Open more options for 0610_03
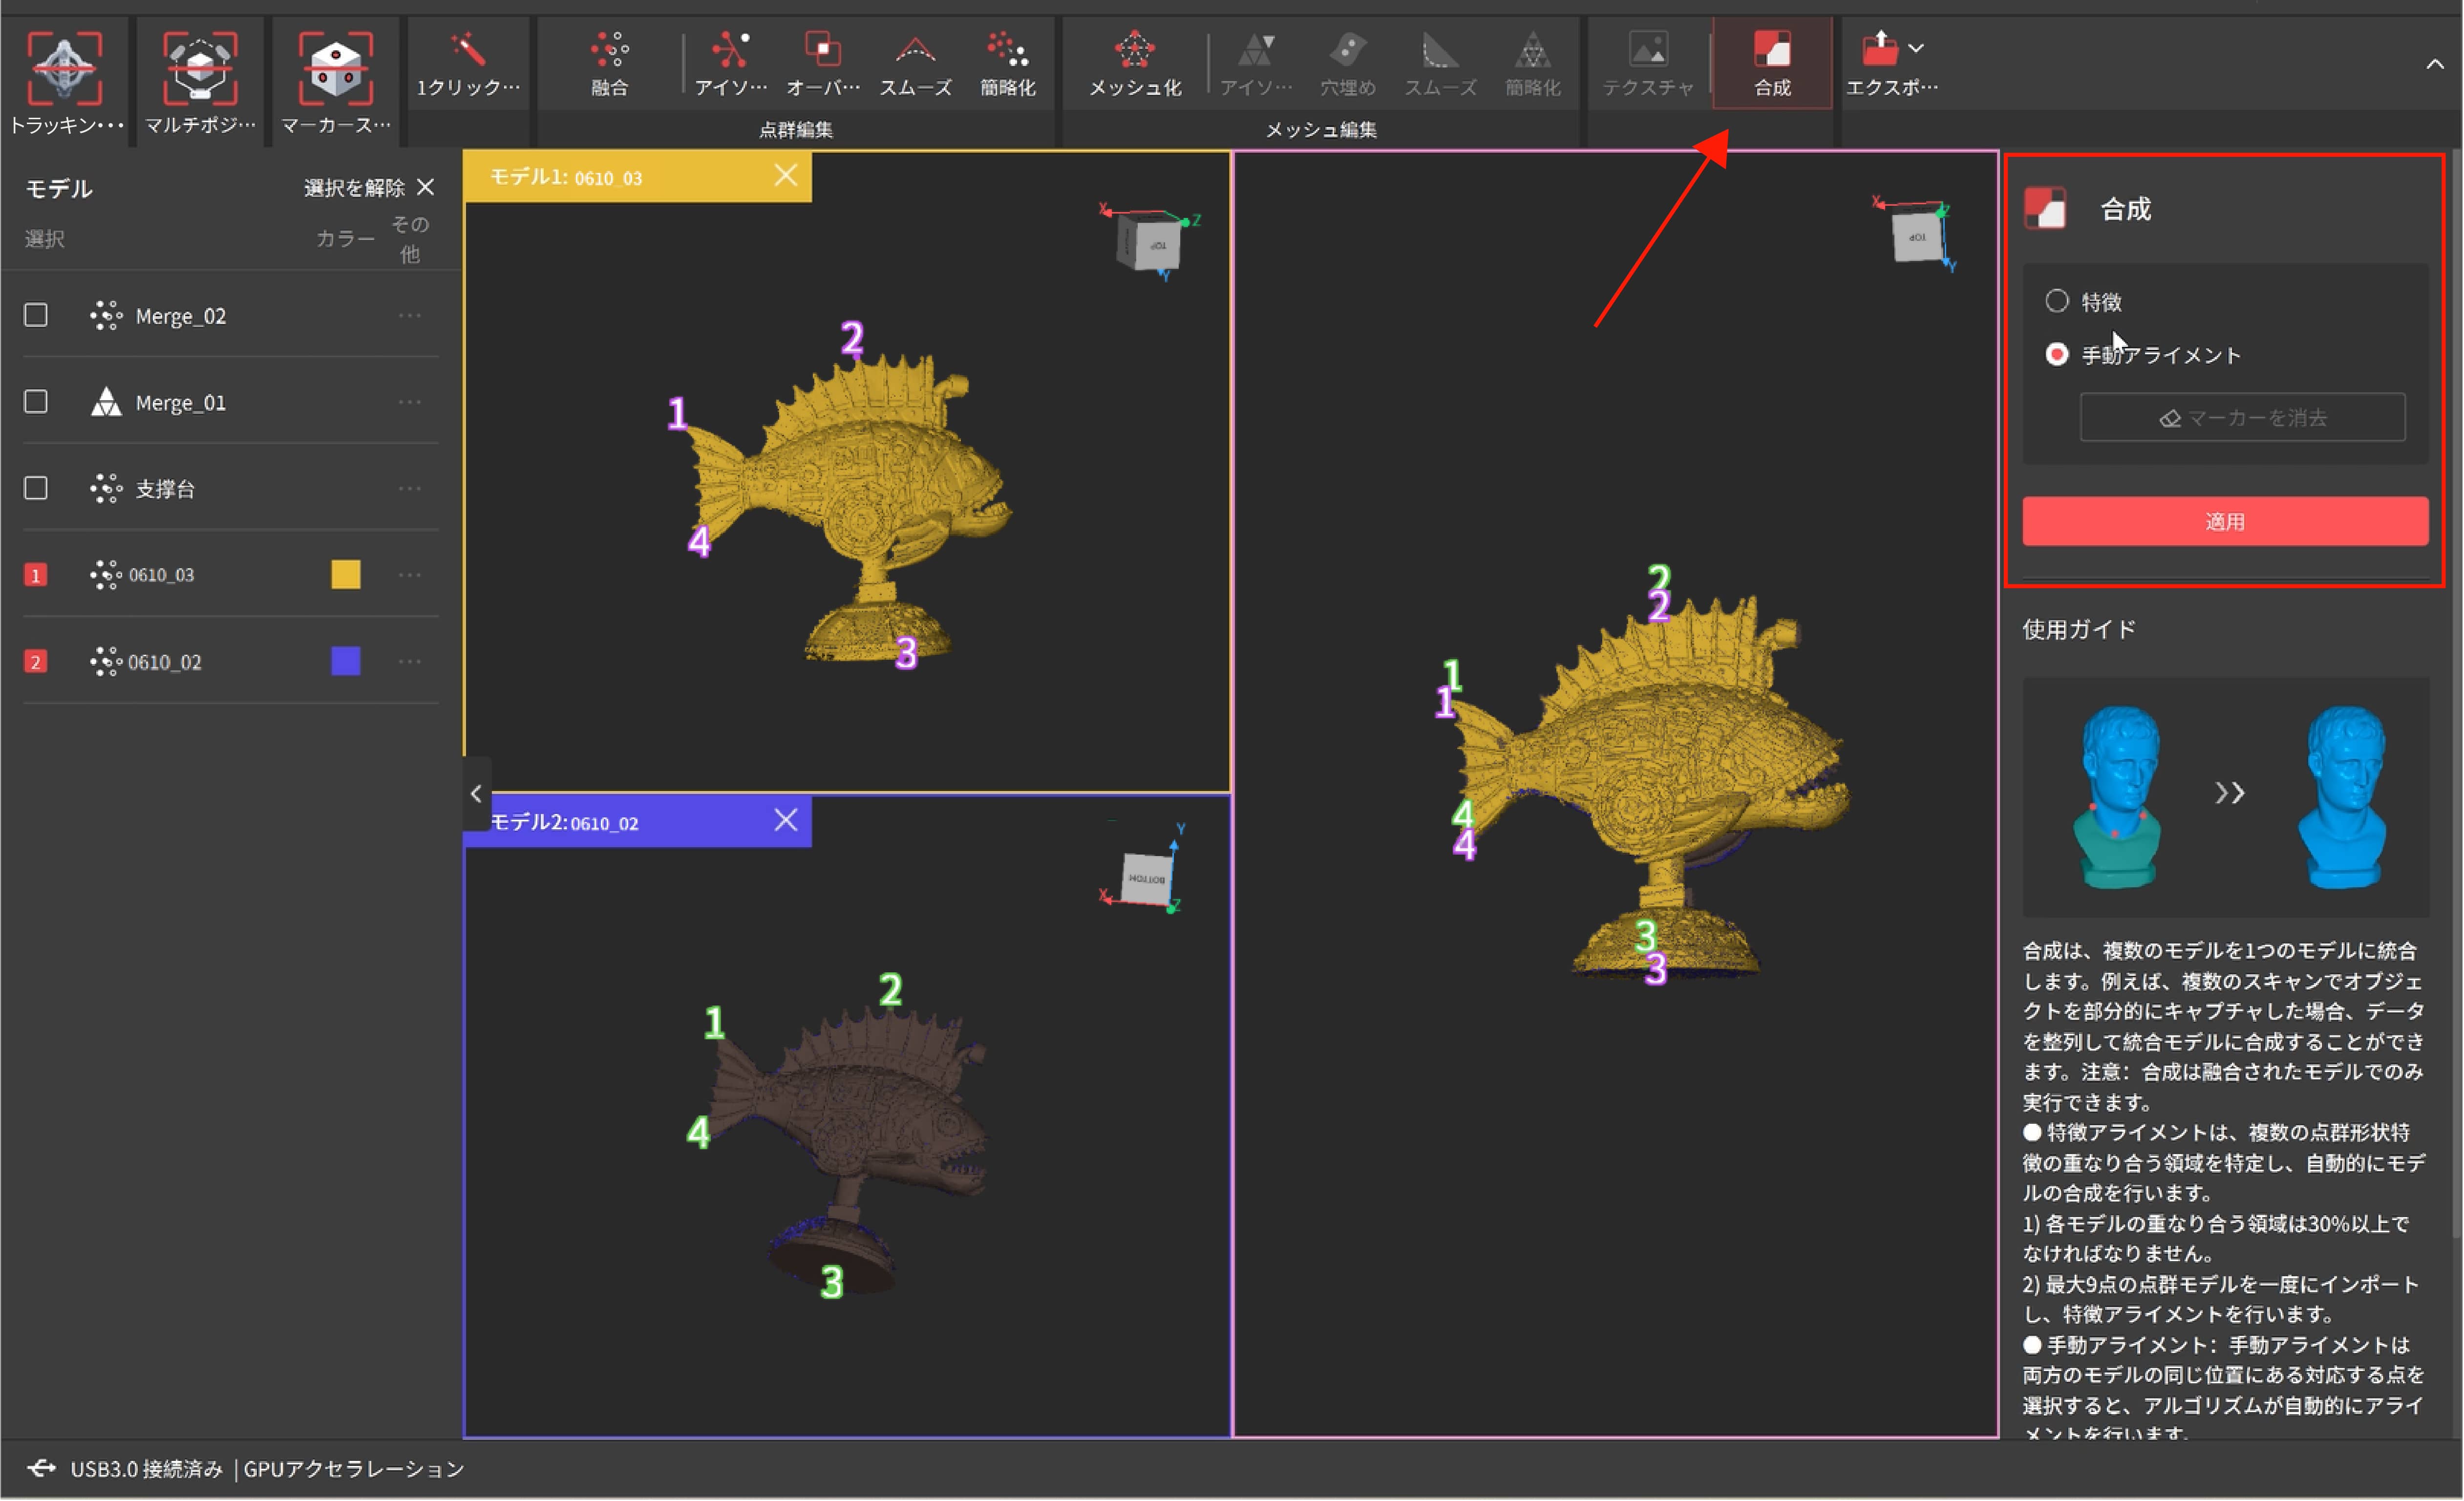2464x1501 pixels. 410,575
